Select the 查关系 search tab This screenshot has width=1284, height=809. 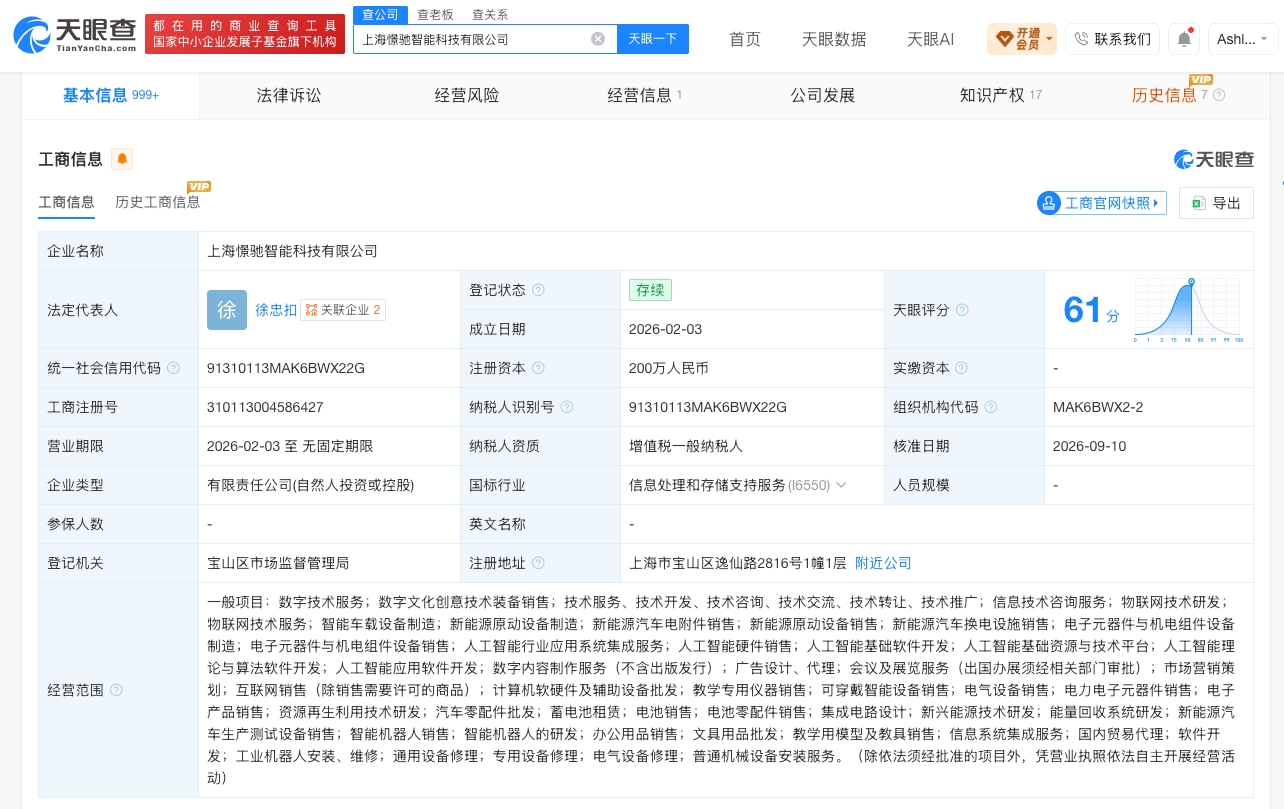[490, 14]
